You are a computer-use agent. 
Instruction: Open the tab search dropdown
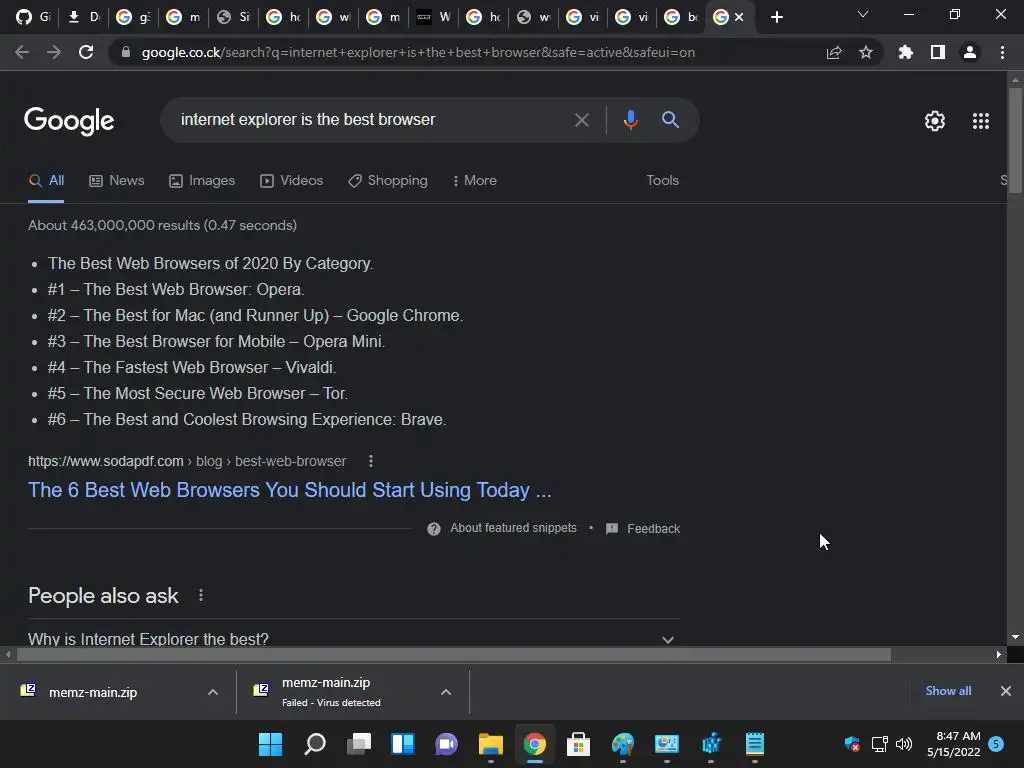coord(863,14)
